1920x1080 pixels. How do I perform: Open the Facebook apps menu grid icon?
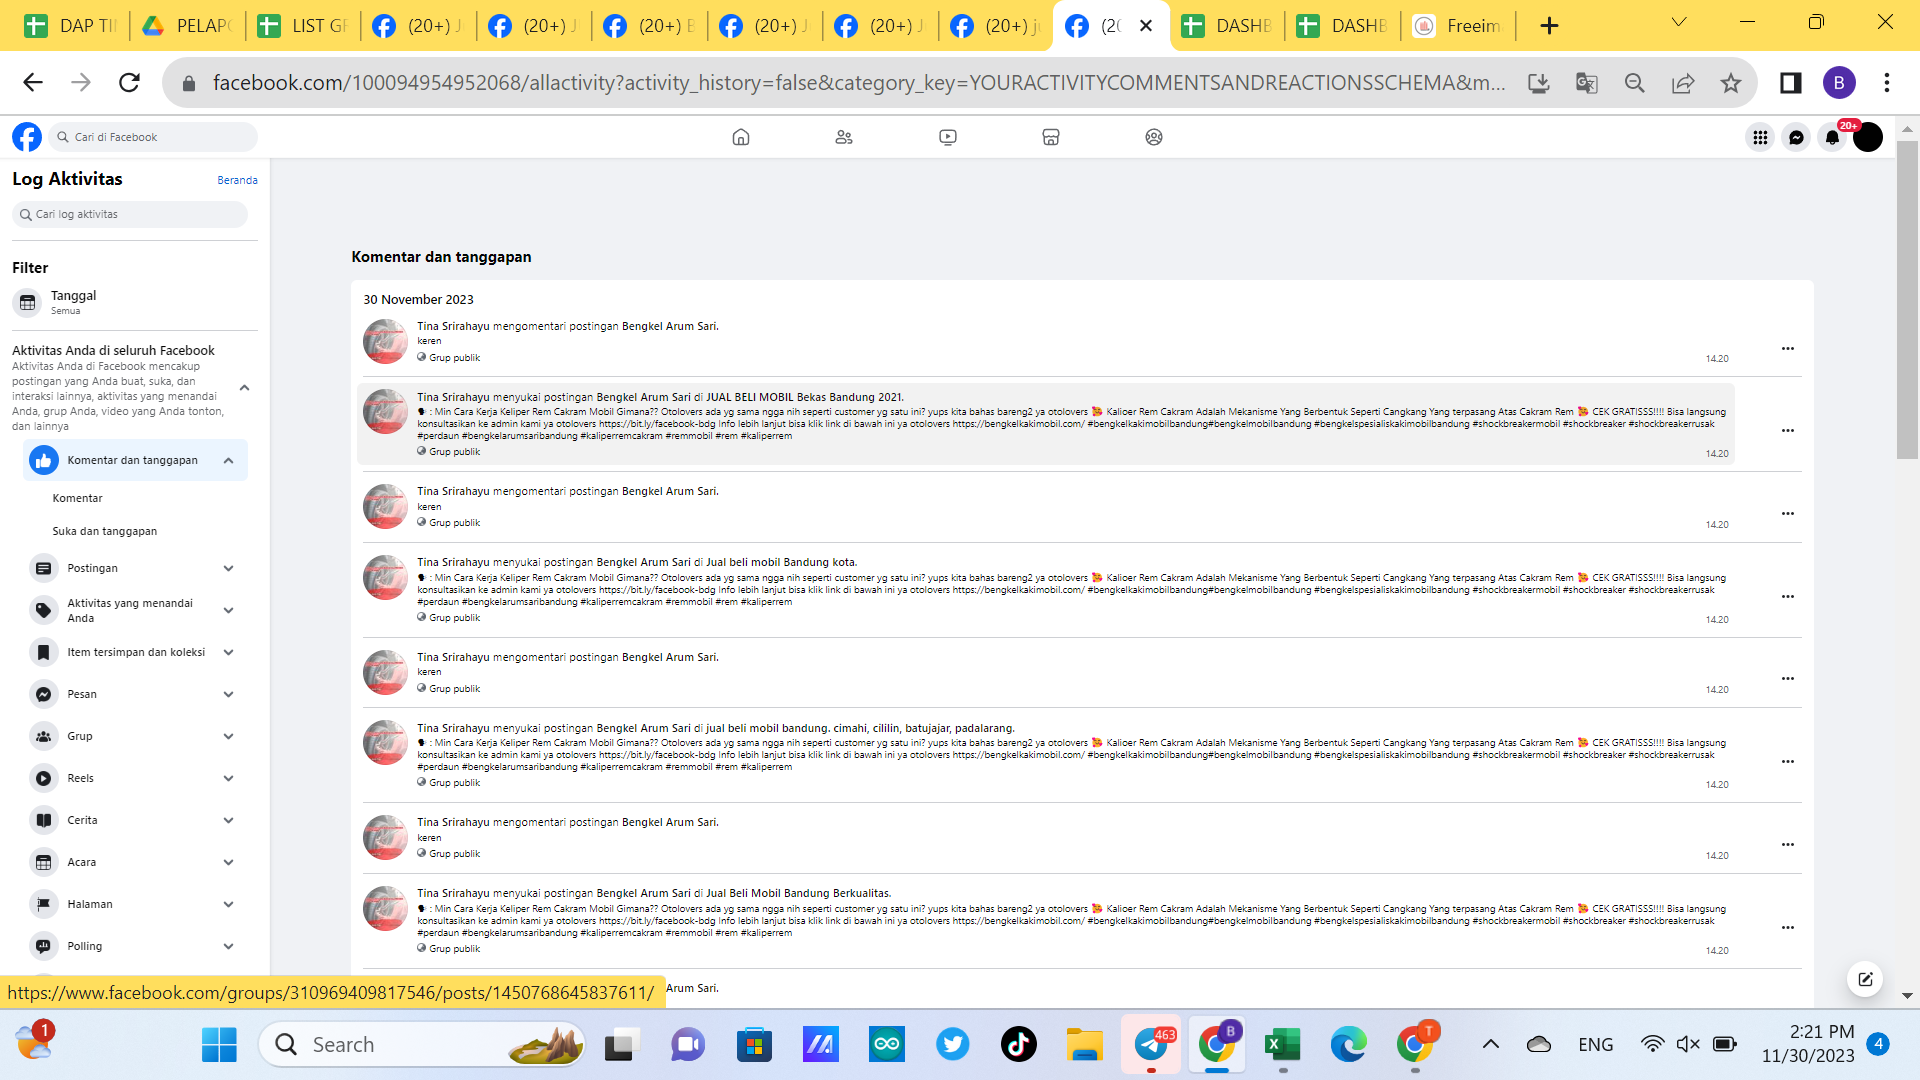(x=1760, y=137)
